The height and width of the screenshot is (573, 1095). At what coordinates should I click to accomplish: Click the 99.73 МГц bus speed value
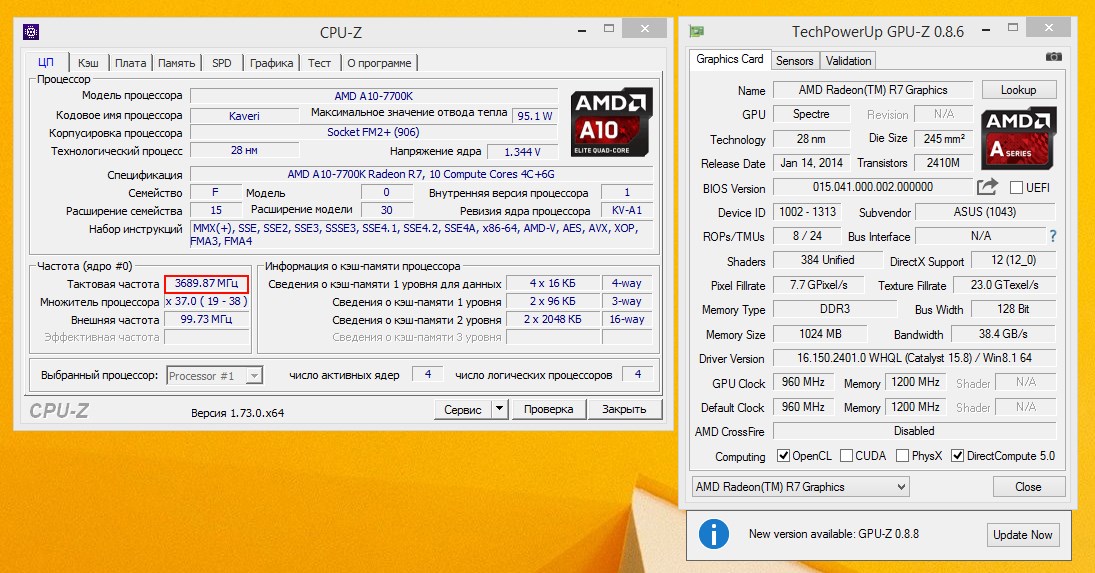207,319
